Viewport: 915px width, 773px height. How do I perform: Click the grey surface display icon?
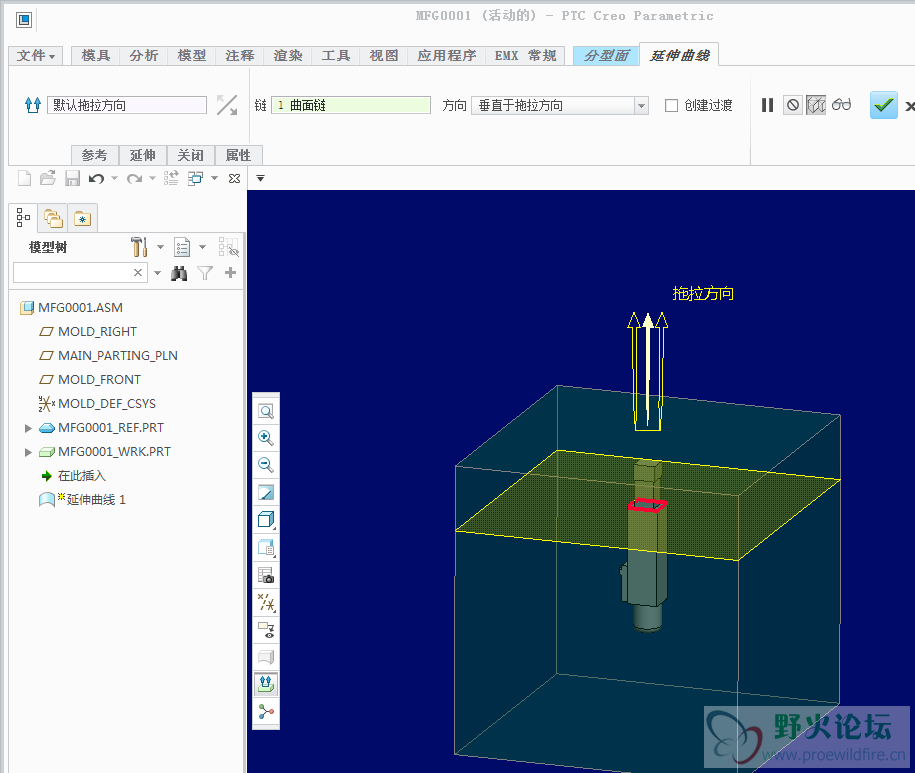266,657
